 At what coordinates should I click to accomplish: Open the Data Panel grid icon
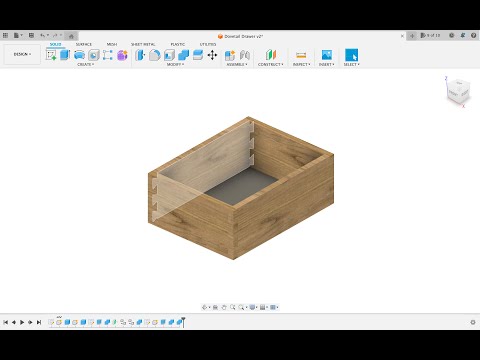[x=5, y=35]
